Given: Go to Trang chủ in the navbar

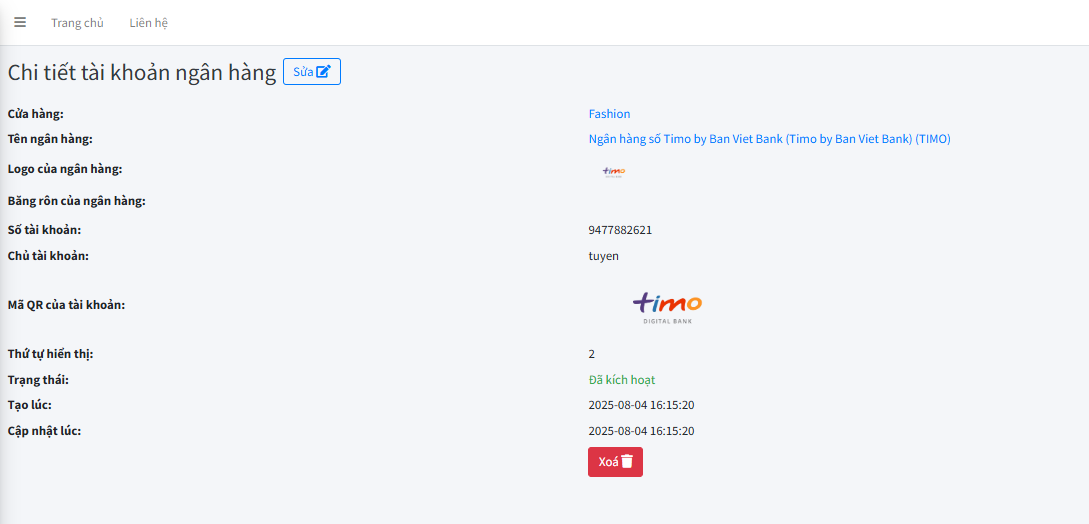Looking at the screenshot, I should tap(77, 23).
